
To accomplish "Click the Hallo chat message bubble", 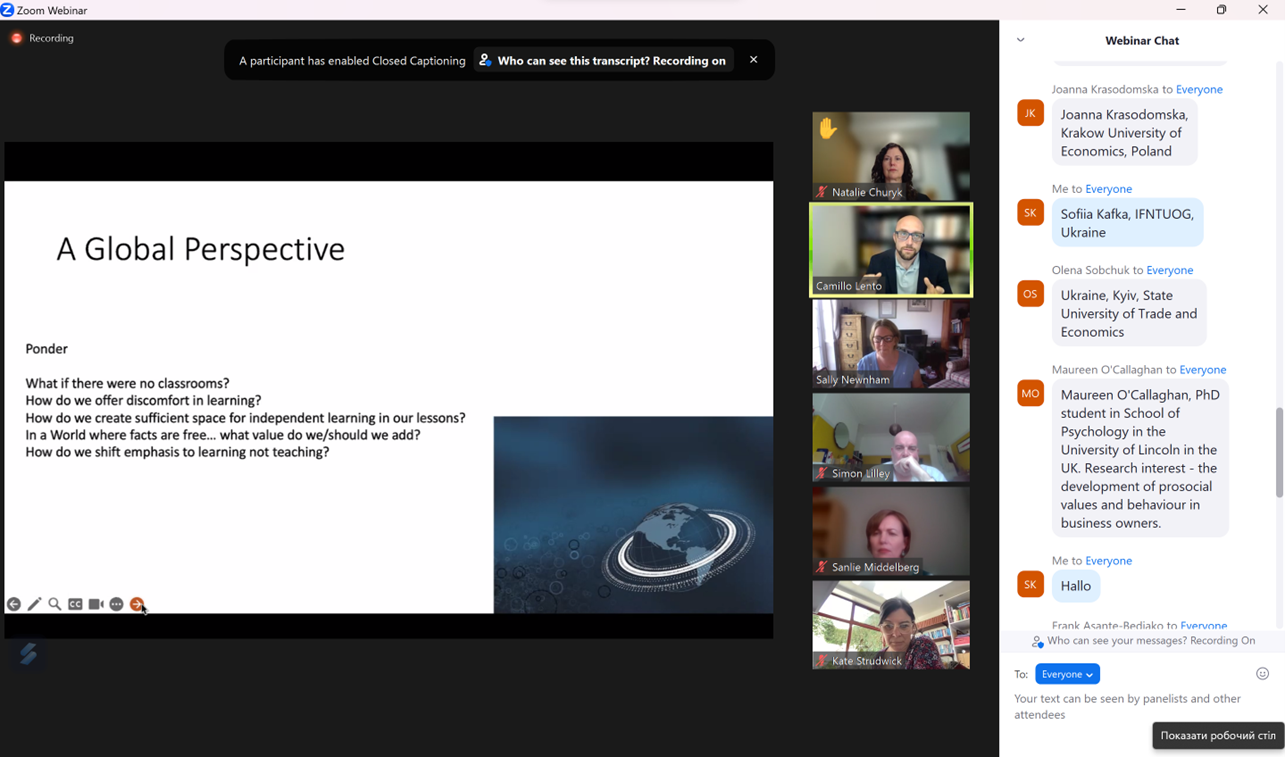I will (x=1076, y=586).
